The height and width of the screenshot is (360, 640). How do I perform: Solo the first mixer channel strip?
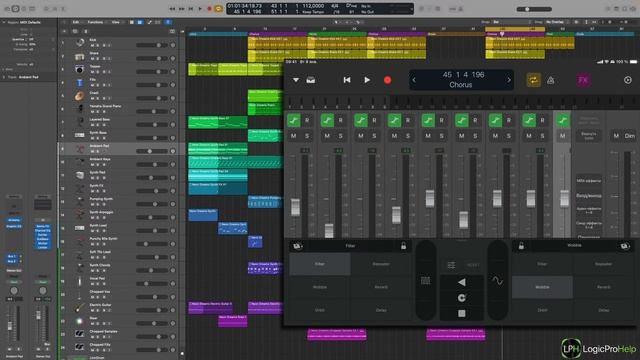(x=307, y=136)
